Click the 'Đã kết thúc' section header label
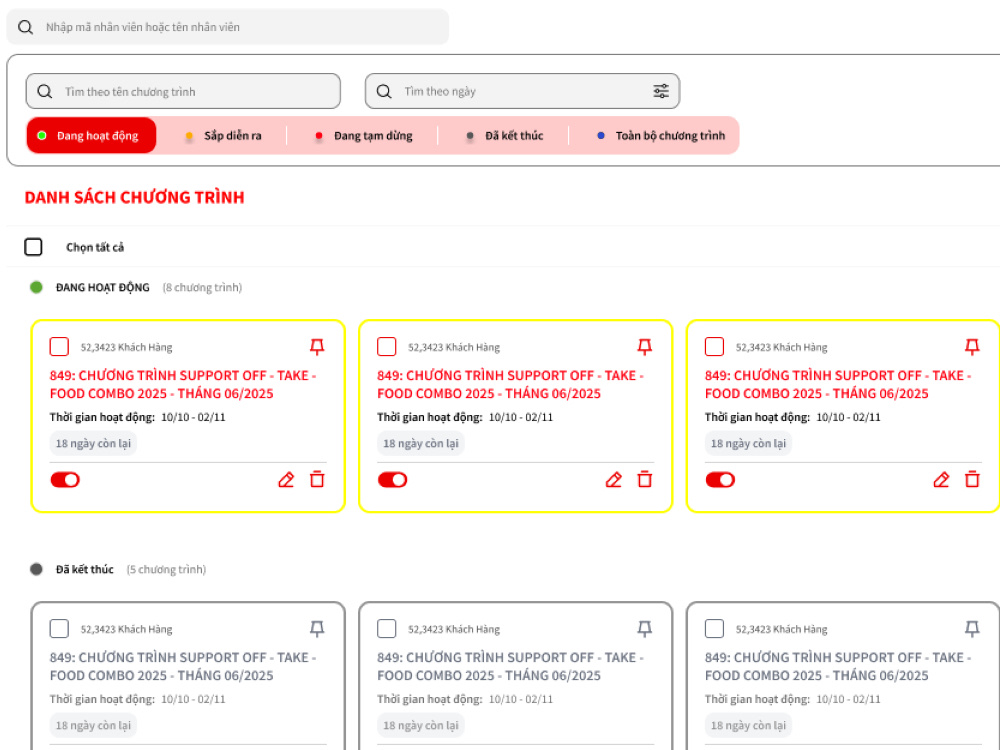The width and height of the screenshot is (1000, 750). 85,569
